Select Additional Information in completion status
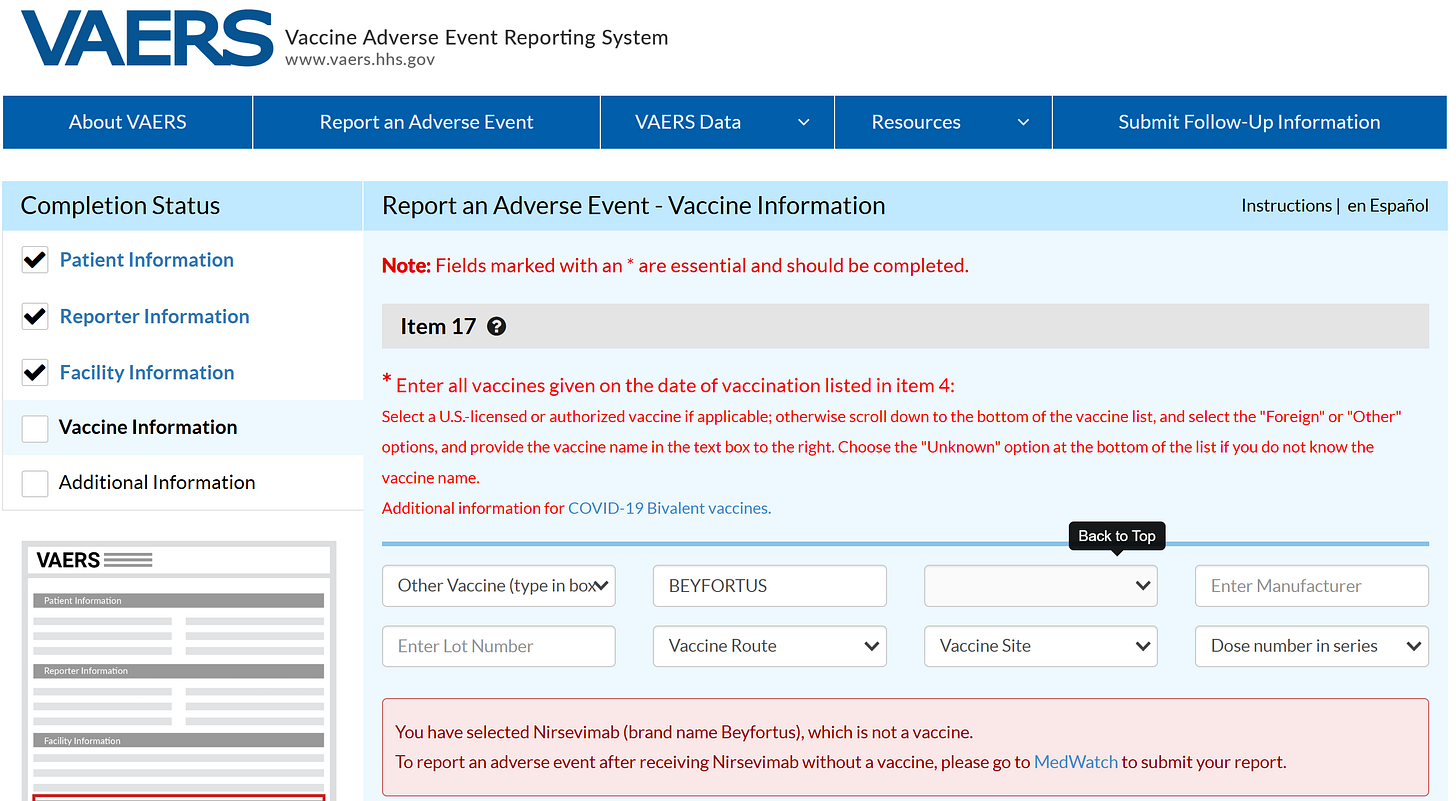Screen dimensions: 1456x801 tap(157, 483)
